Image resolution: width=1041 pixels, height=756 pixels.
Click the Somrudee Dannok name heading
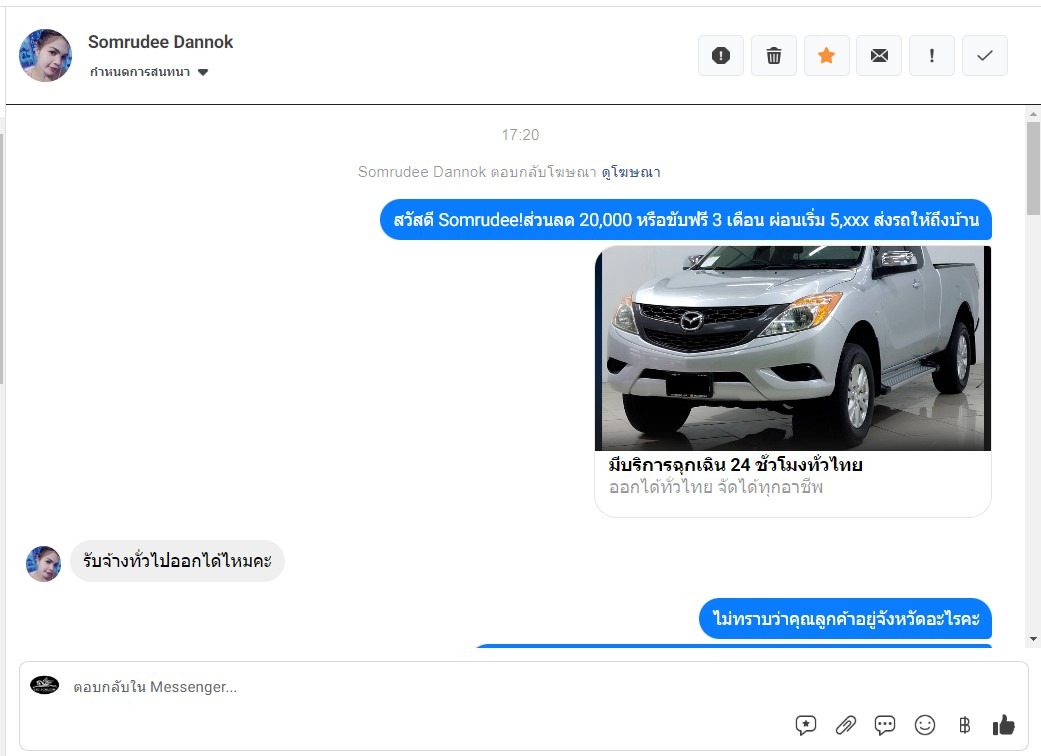coord(161,42)
